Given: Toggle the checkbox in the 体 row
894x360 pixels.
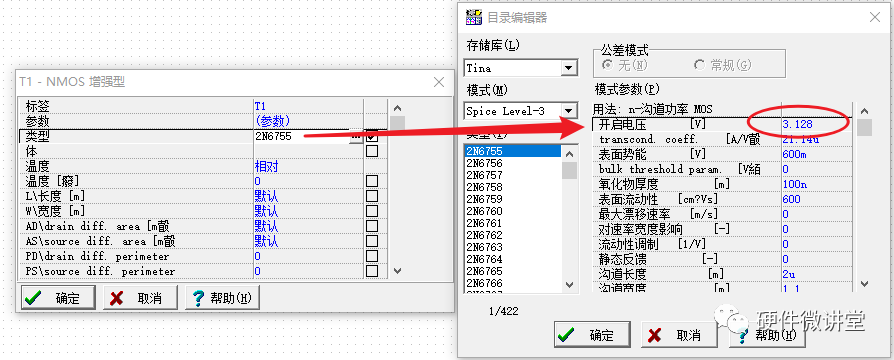Looking at the screenshot, I should pyautogui.click(x=372, y=151).
